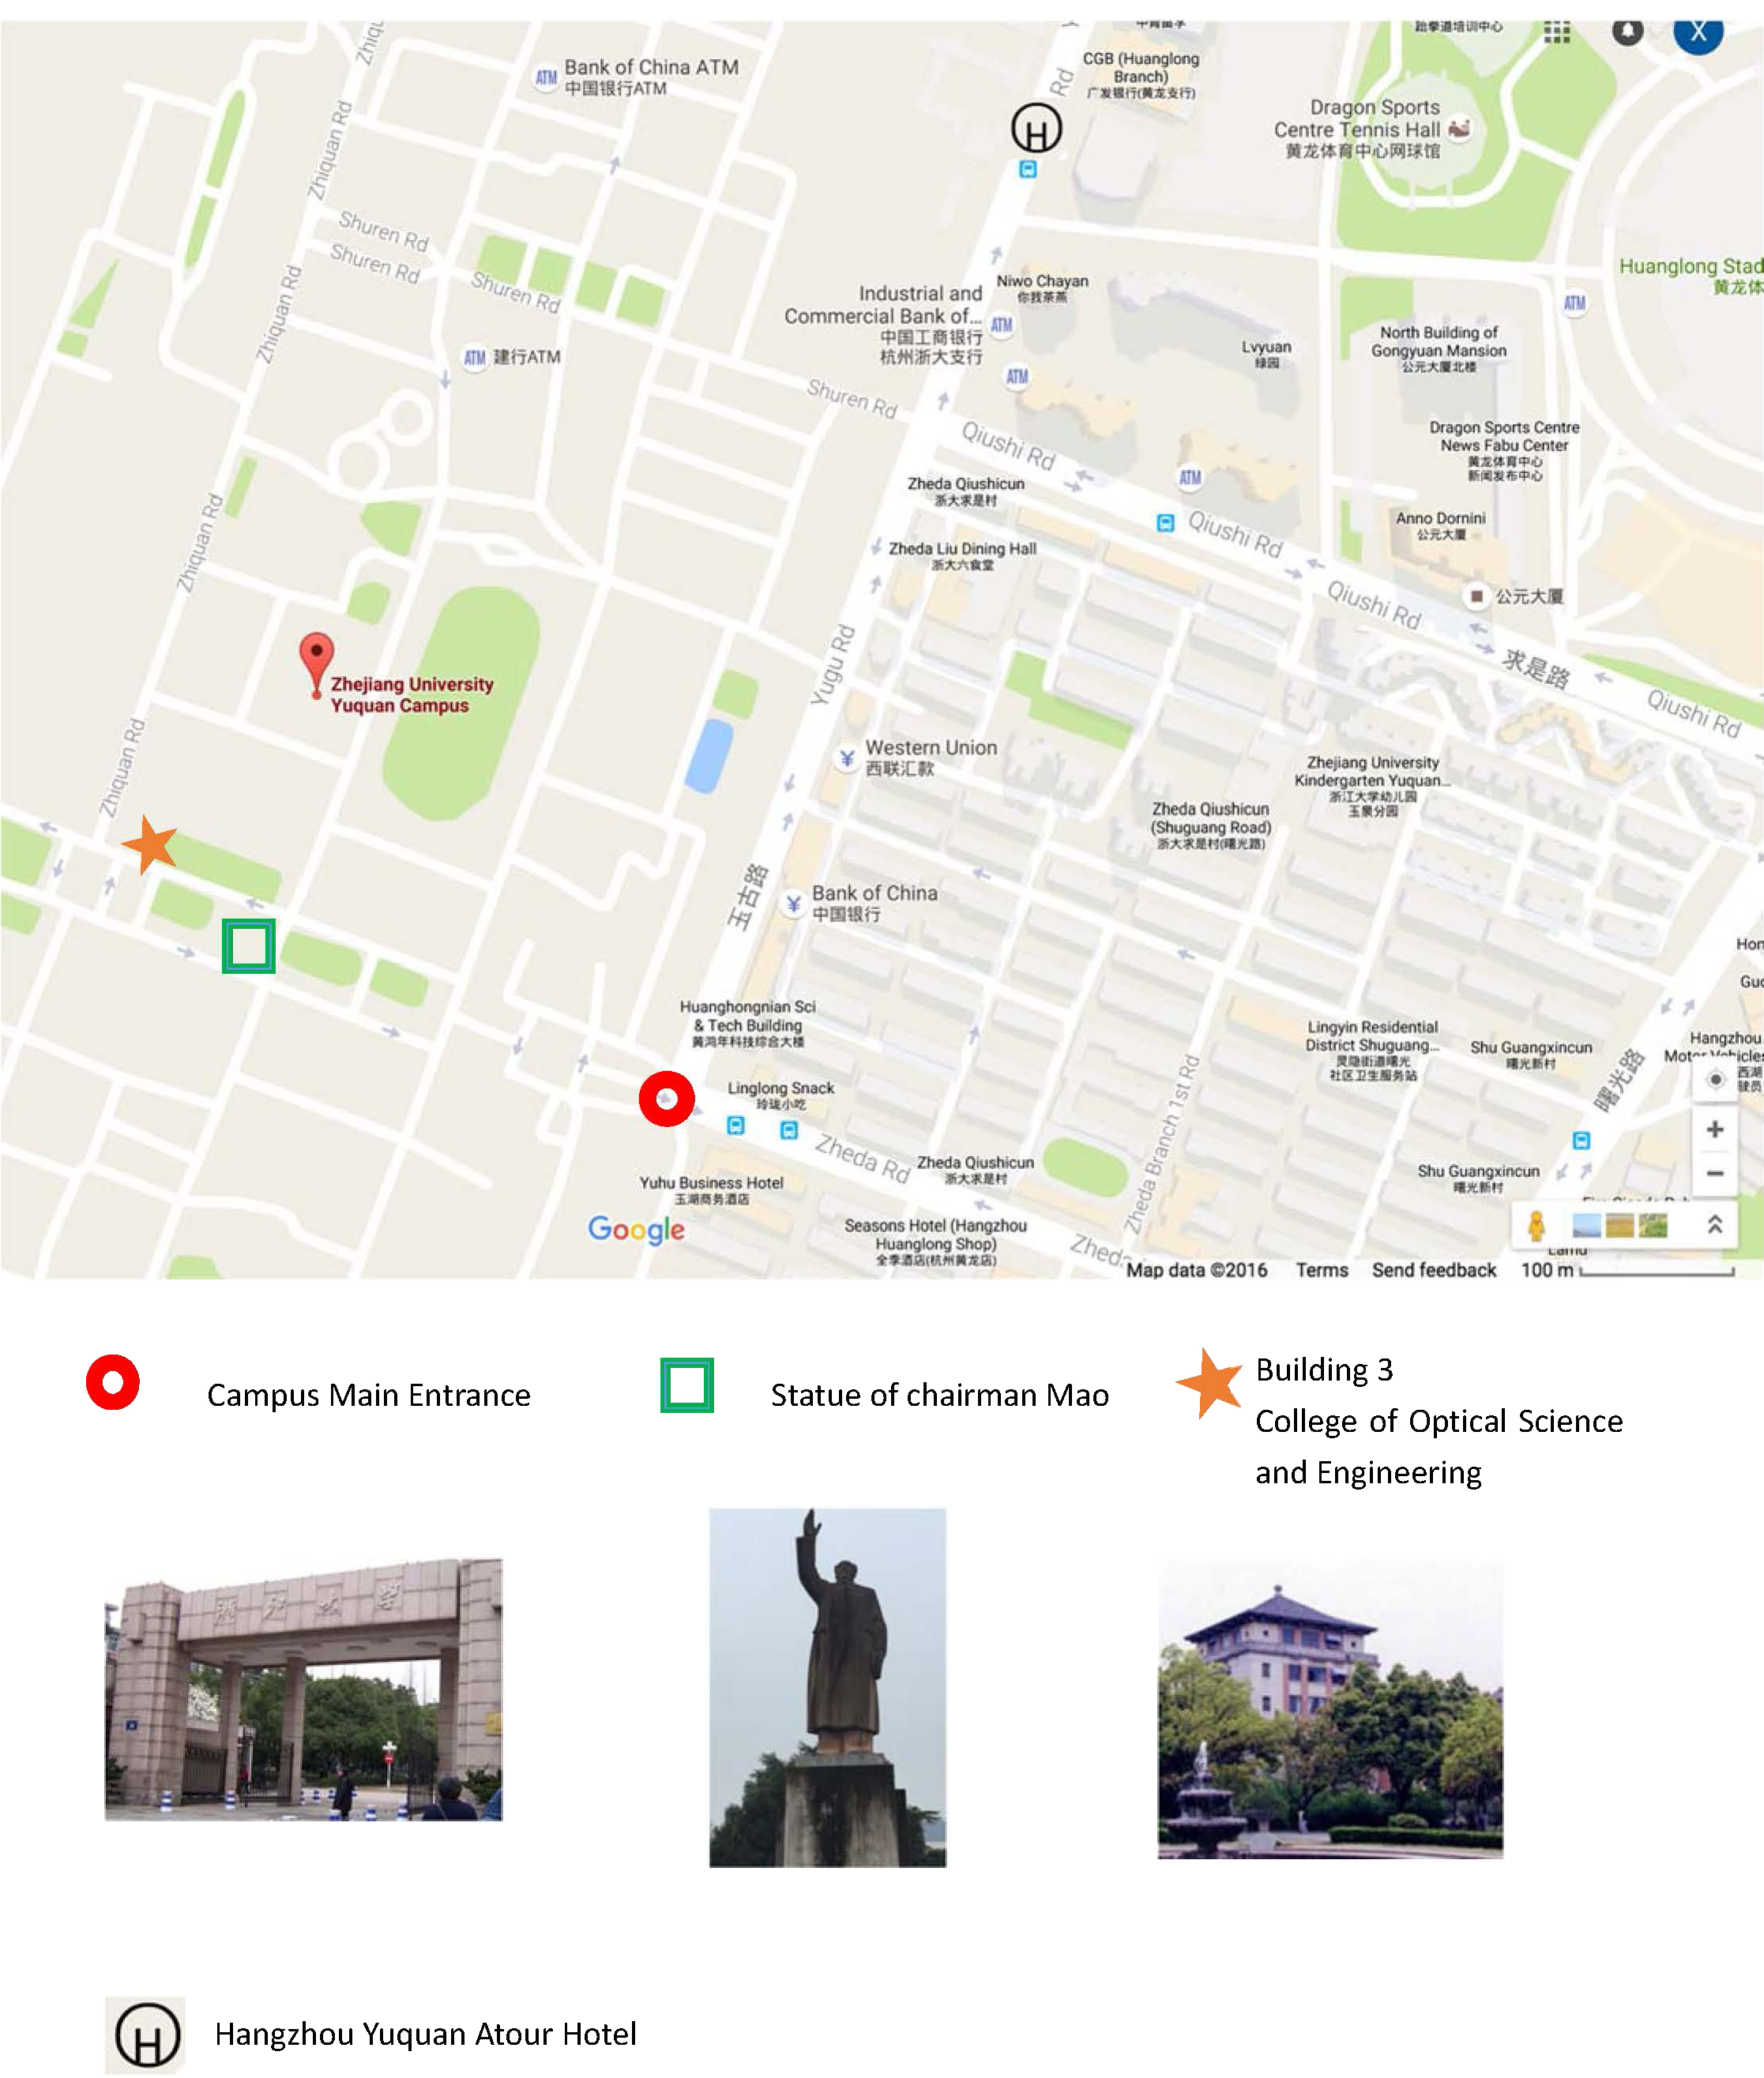Click the Send feedback link
This screenshot has height=2078, width=1764.
[1434, 1270]
